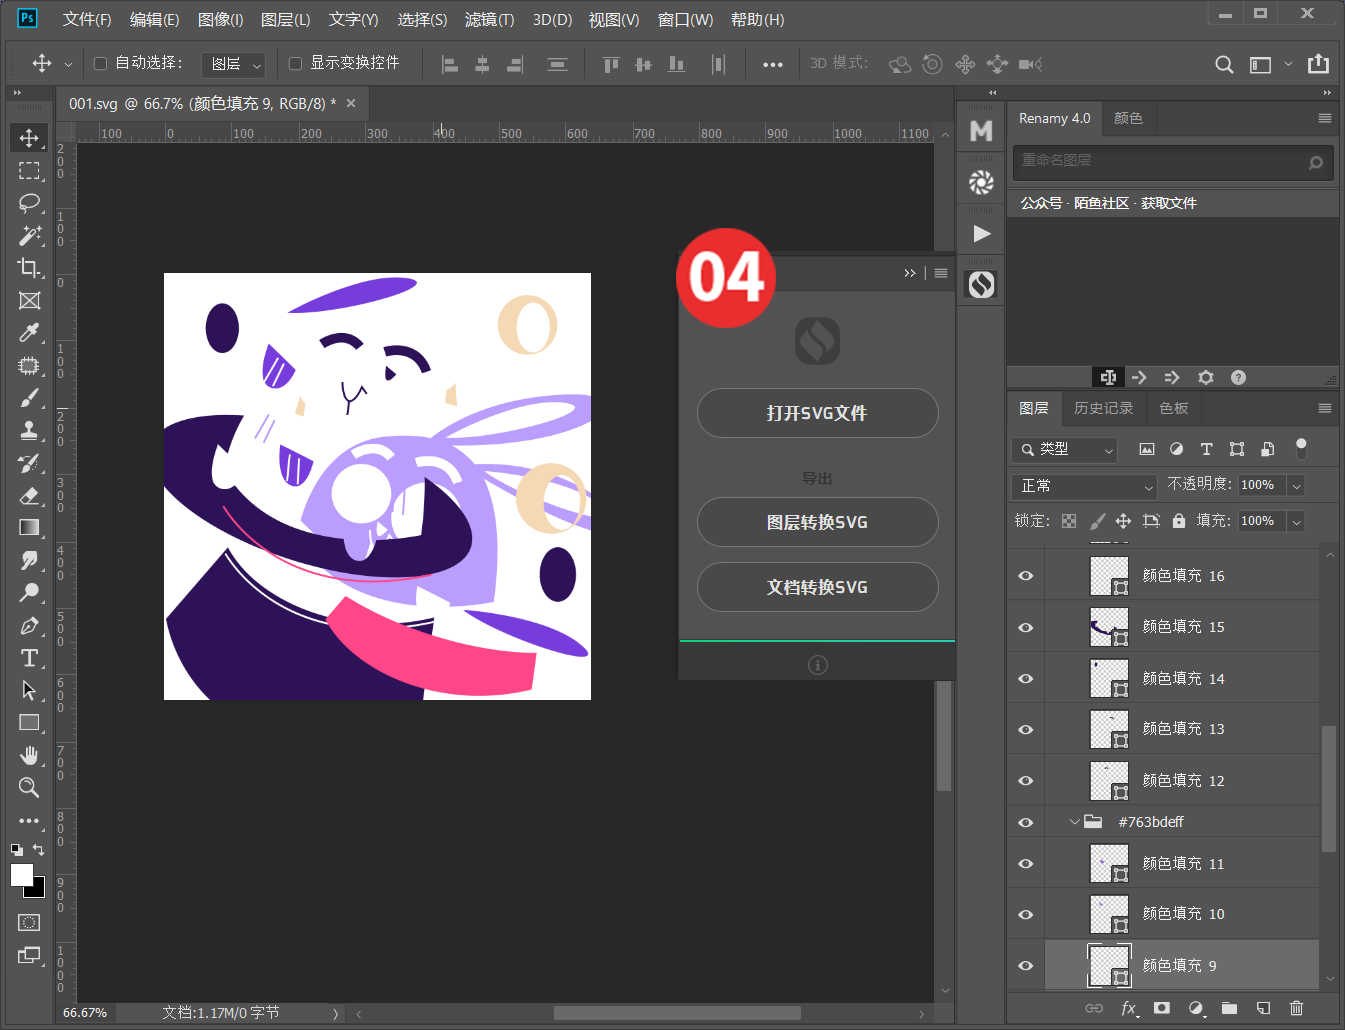Select the Brush tool
Viewport: 1345px width, 1030px height.
point(29,398)
